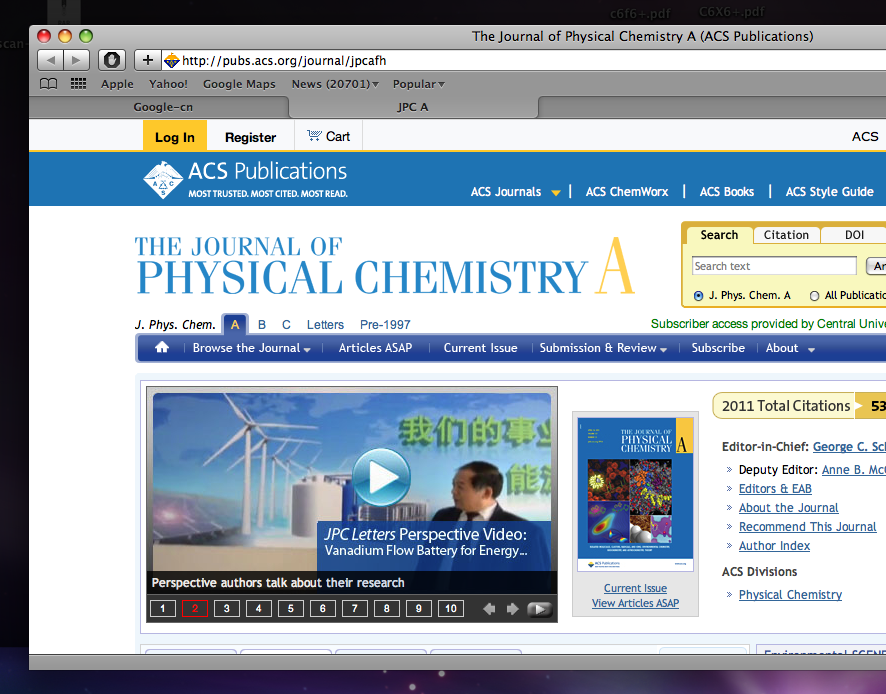886x694 pixels.
Task: Select carousel slide 2
Action: pyautogui.click(x=195, y=609)
